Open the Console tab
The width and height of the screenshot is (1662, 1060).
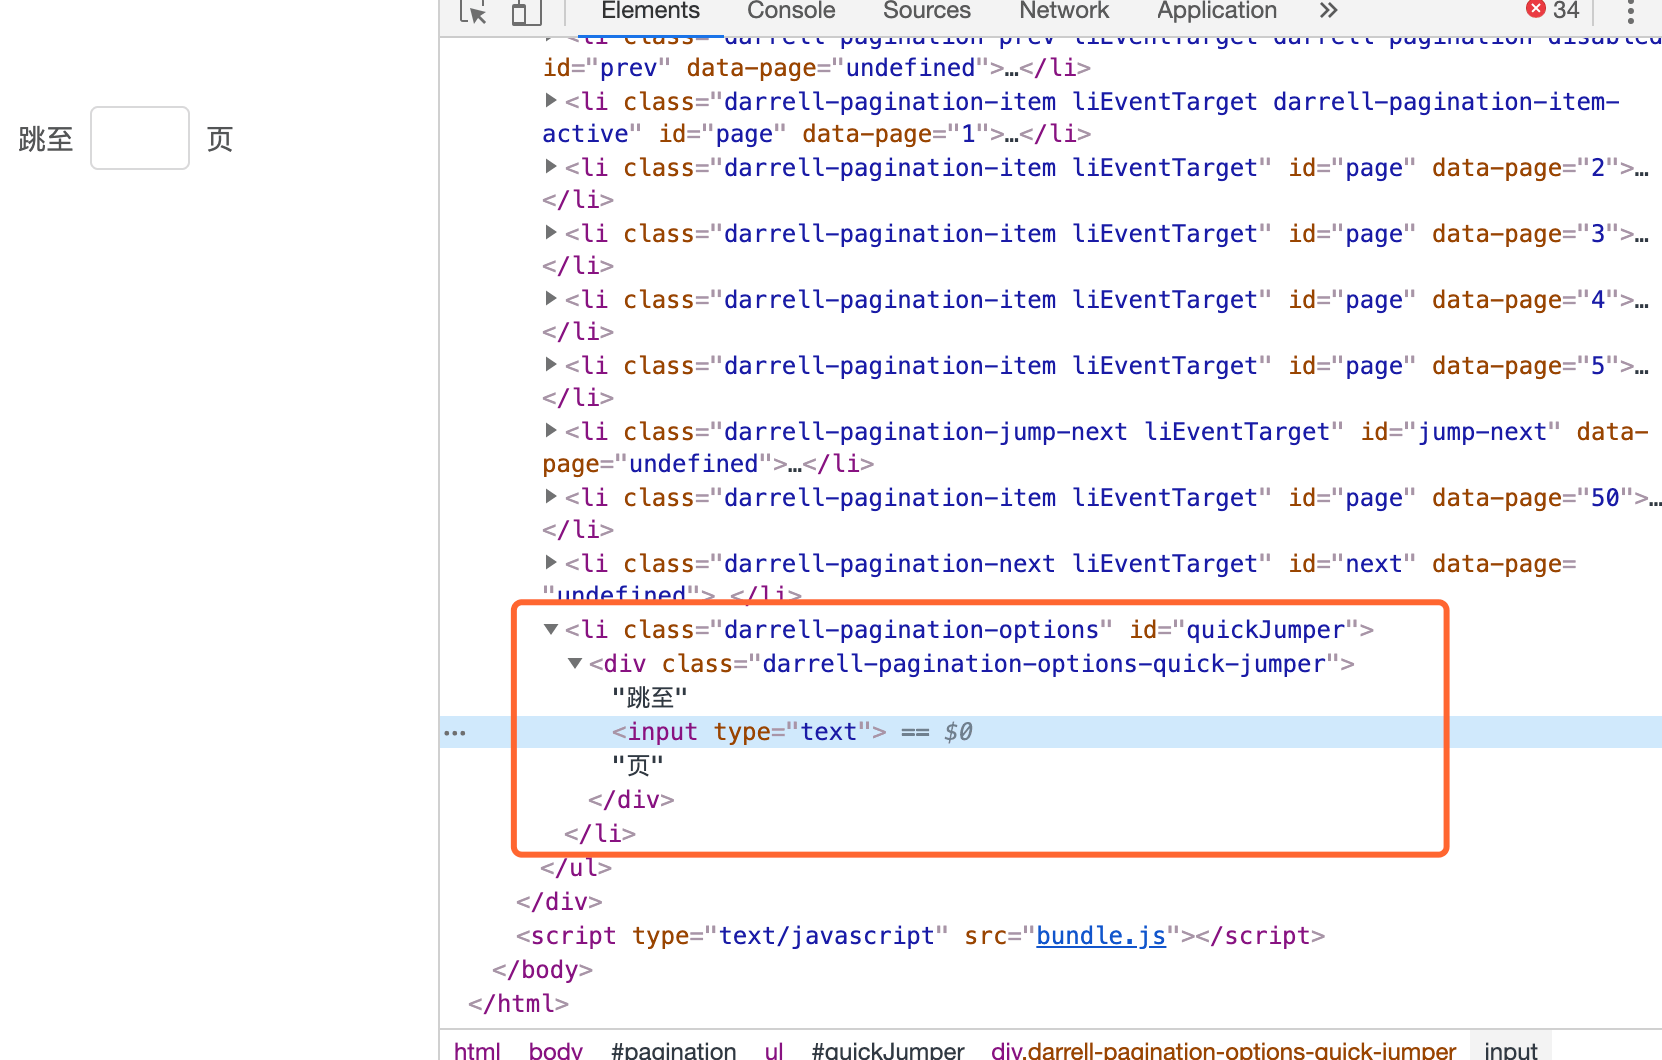(791, 10)
